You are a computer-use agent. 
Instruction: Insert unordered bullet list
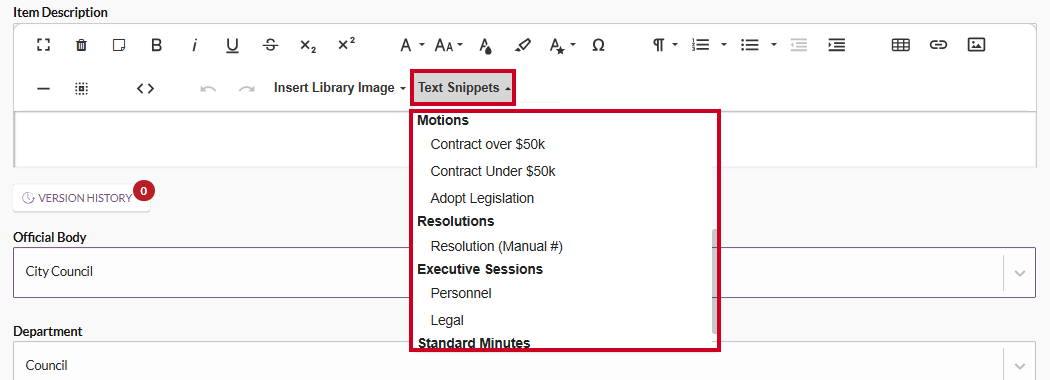point(749,45)
